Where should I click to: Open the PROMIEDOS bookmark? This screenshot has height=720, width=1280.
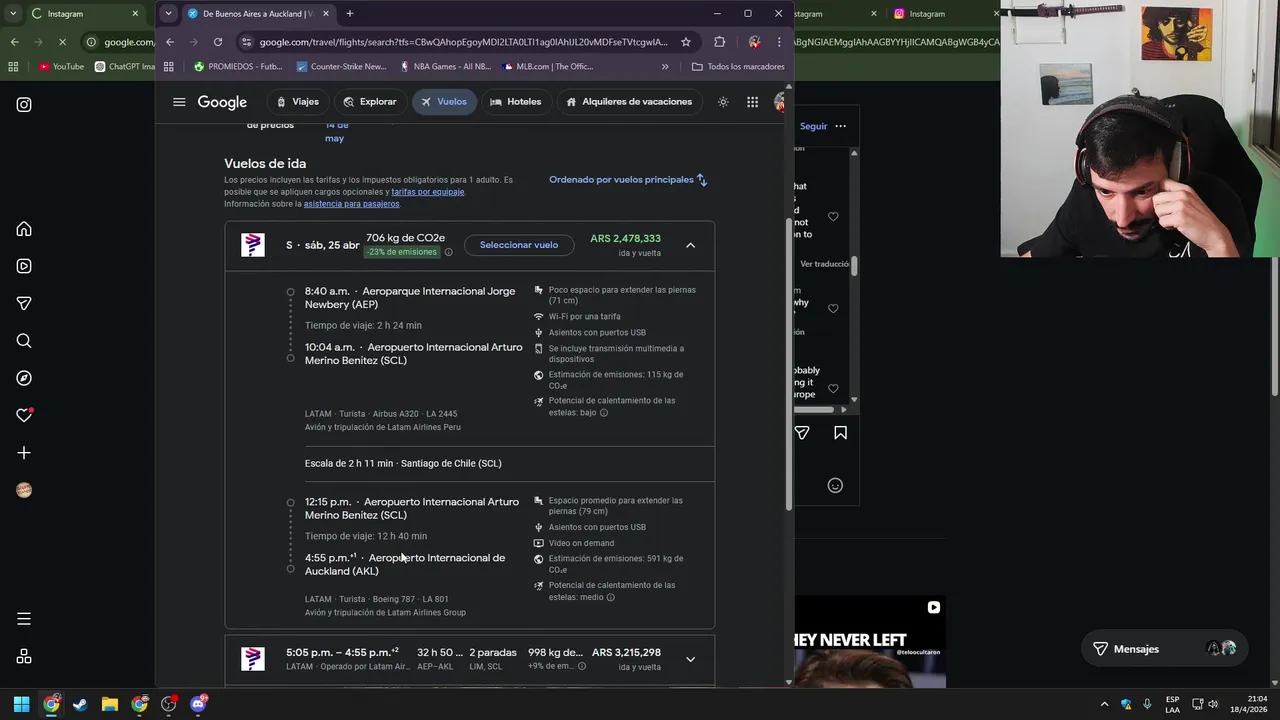(238, 67)
